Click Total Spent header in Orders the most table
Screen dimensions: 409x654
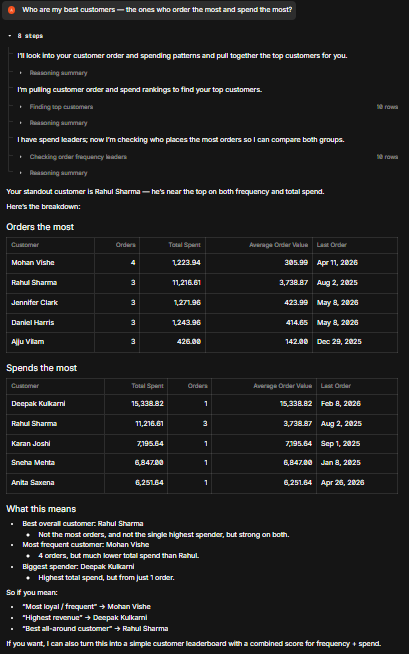tap(184, 245)
